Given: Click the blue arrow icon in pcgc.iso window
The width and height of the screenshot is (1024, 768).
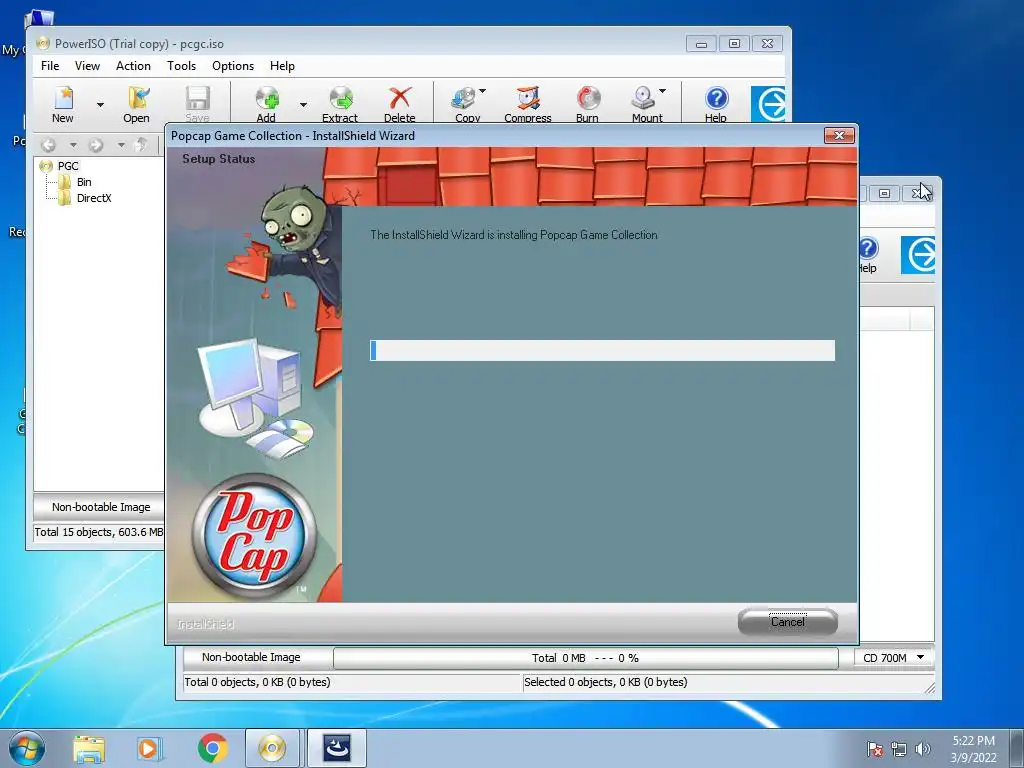Looking at the screenshot, I should [x=768, y=104].
